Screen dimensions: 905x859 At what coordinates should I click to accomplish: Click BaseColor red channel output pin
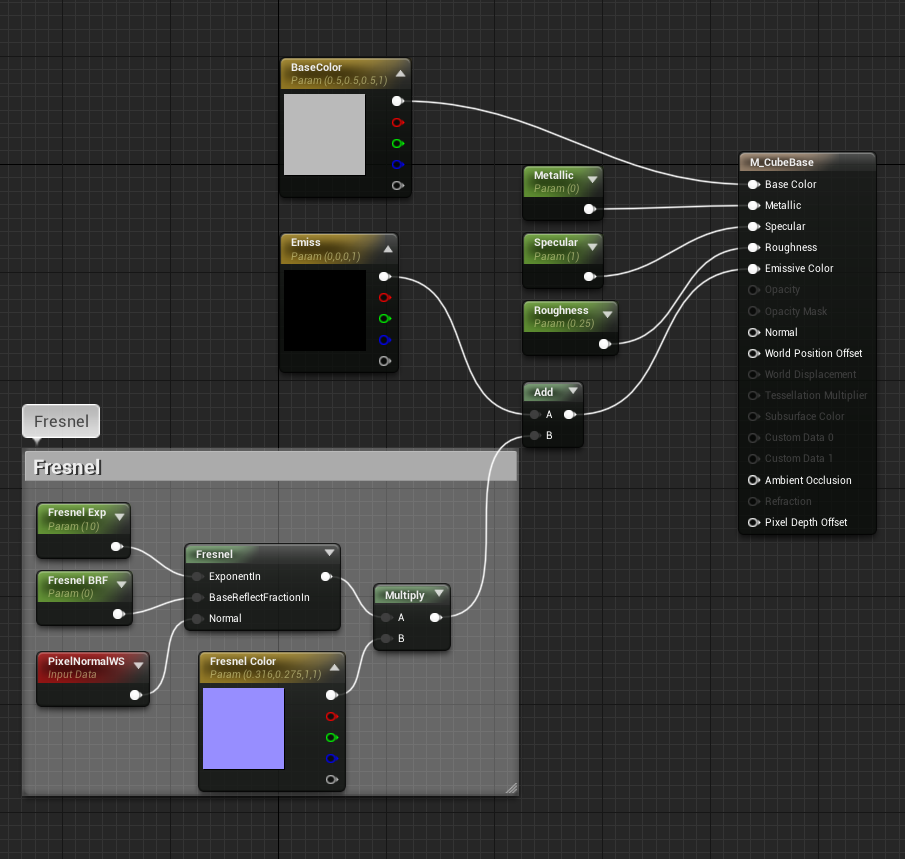click(398, 122)
